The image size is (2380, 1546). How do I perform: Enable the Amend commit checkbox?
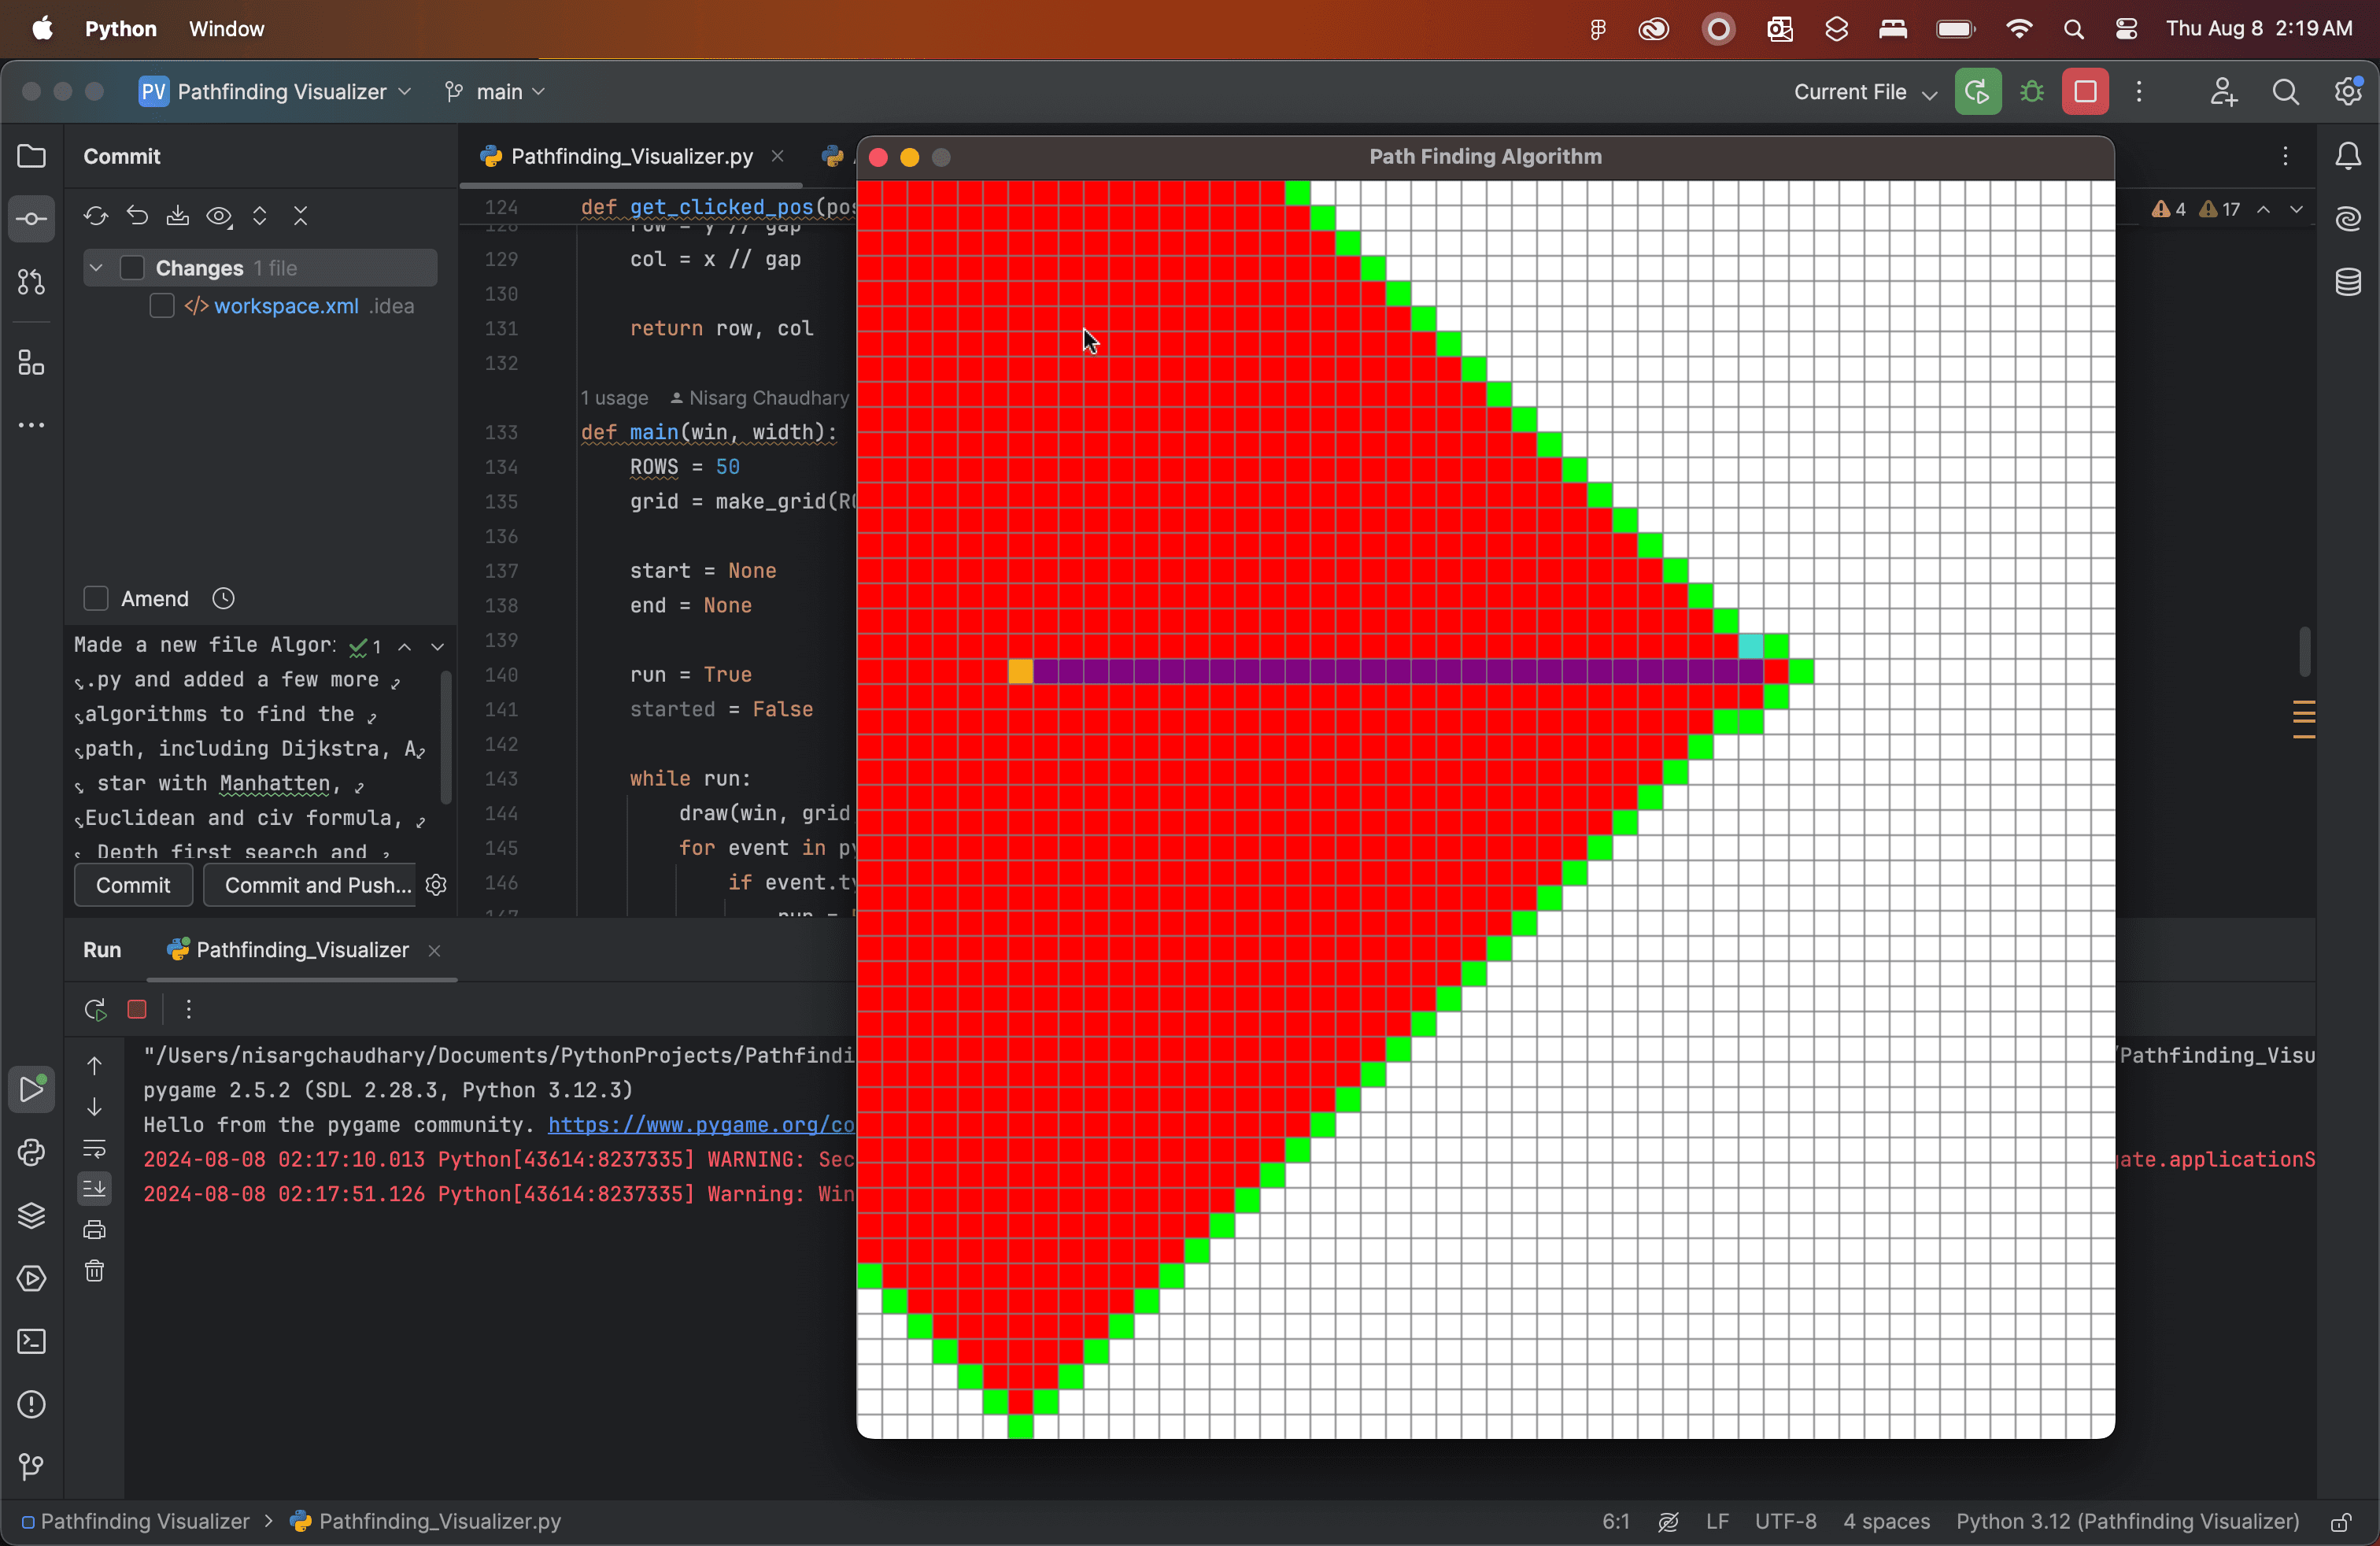point(96,598)
